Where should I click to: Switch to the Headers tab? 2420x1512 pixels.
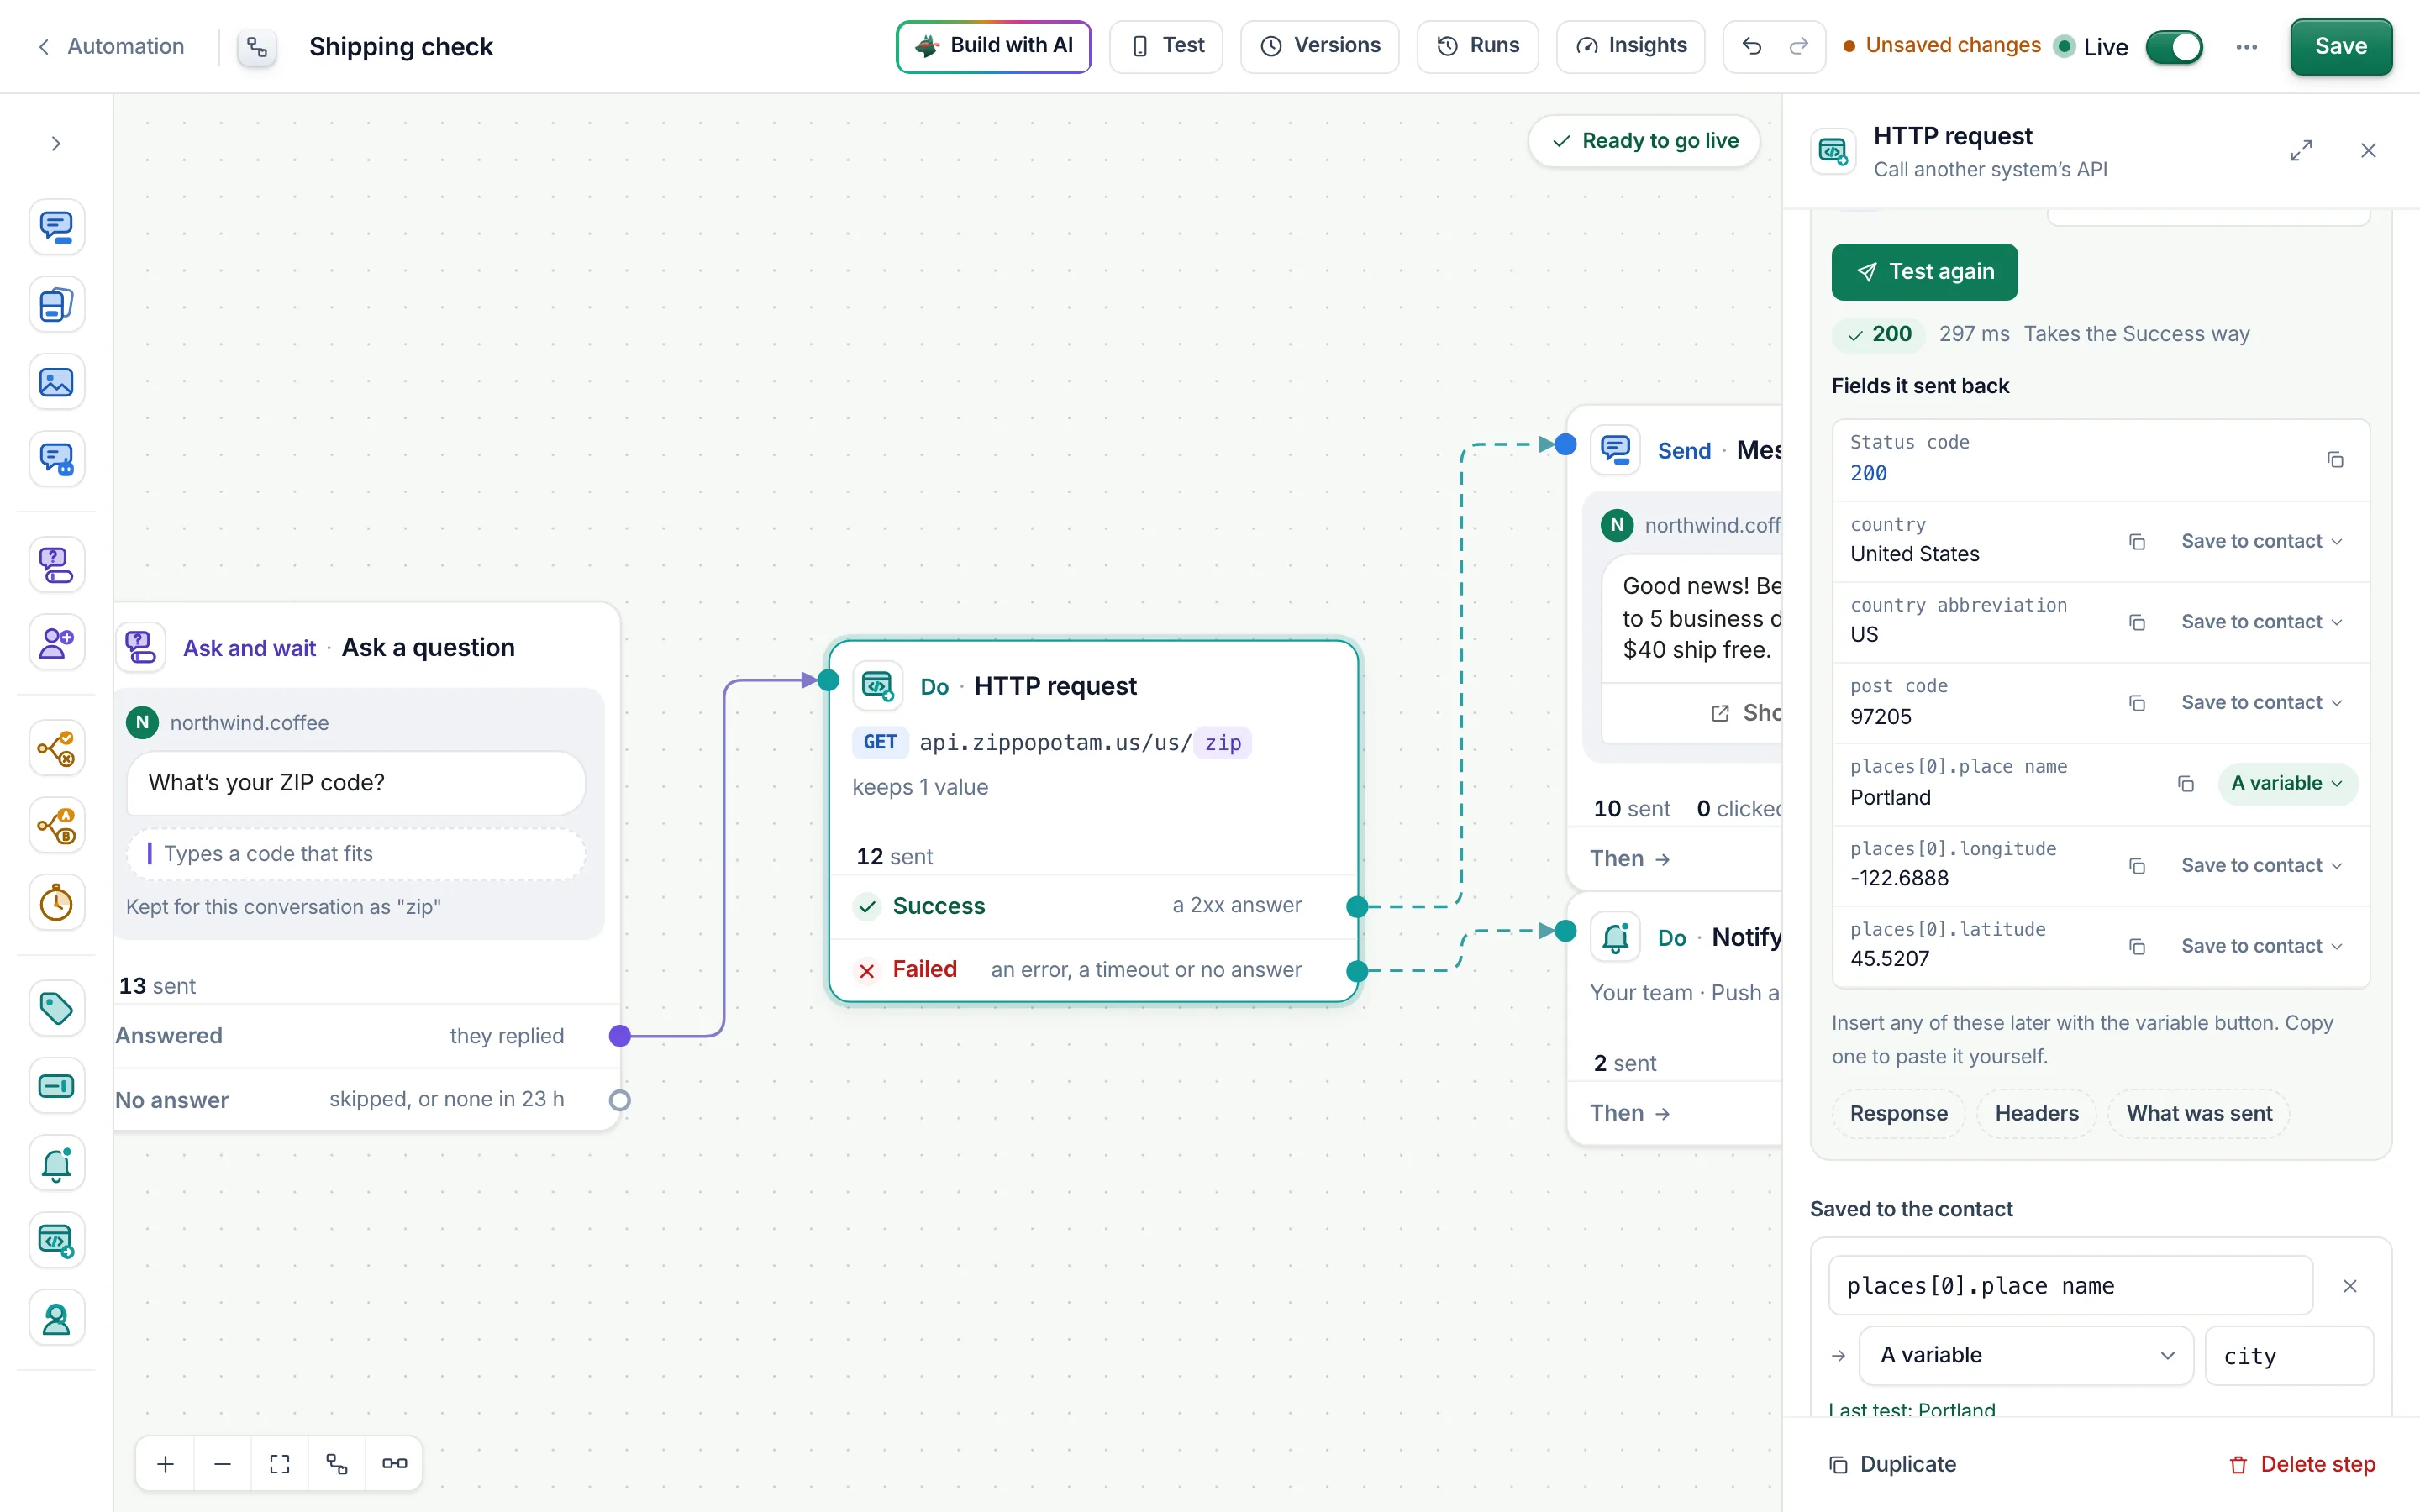tap(2036, 1114)
